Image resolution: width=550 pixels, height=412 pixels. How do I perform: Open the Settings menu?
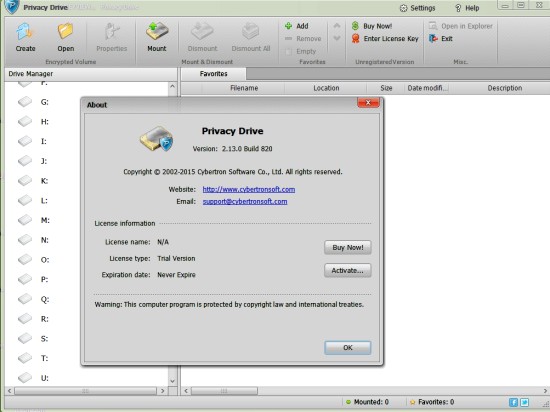pyautogui.click(x=417, y=8)
